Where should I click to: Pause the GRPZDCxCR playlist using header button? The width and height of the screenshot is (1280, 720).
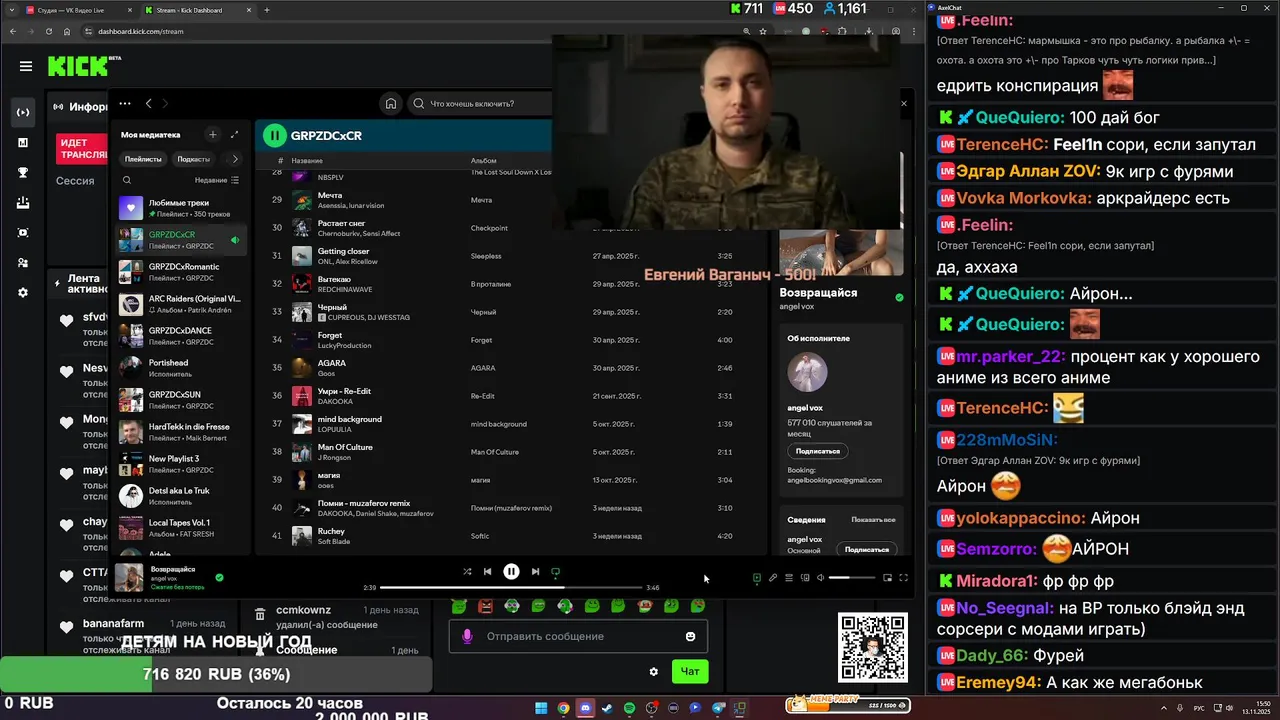coord(274,135)
